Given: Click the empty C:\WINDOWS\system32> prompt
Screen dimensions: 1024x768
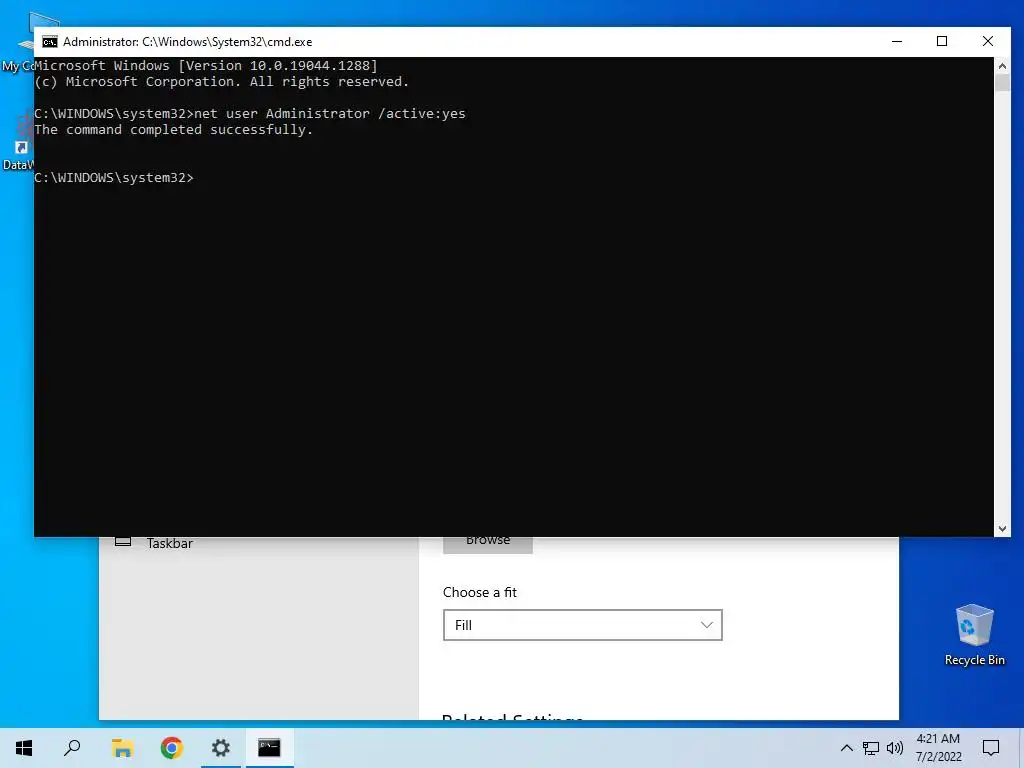Looking at the screenshot, I should point(114,178).
